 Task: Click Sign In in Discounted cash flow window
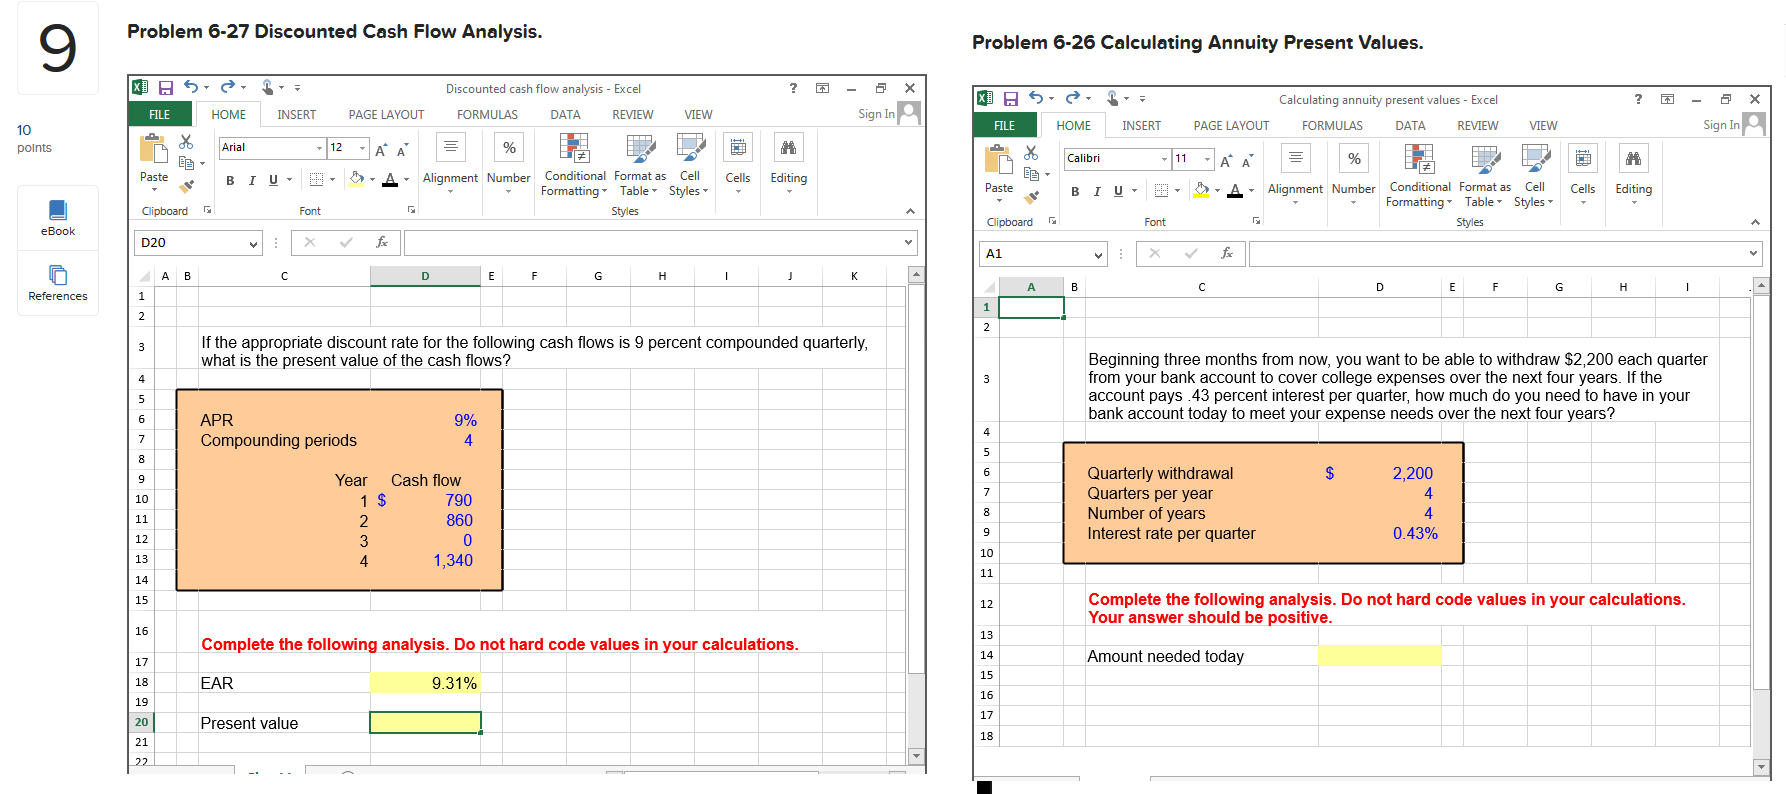[876, 114]
